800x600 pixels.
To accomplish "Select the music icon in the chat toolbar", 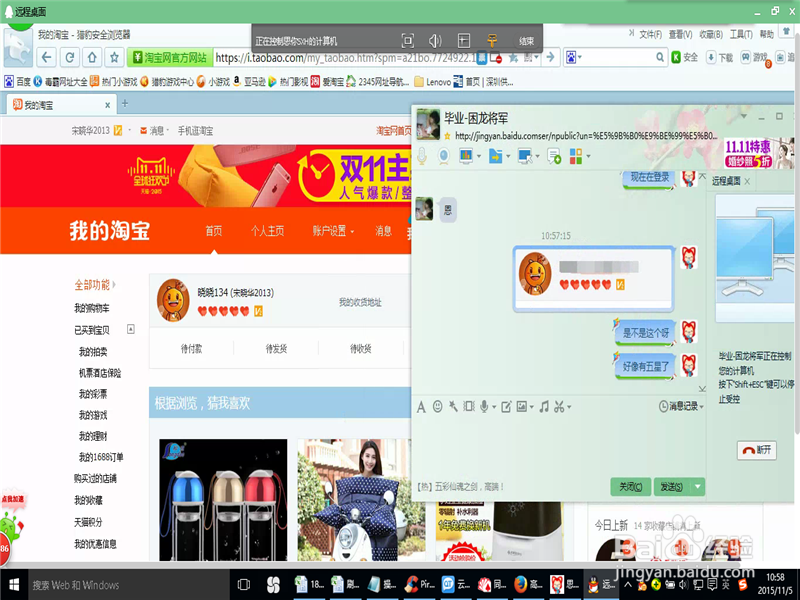I will click(544, 406).
